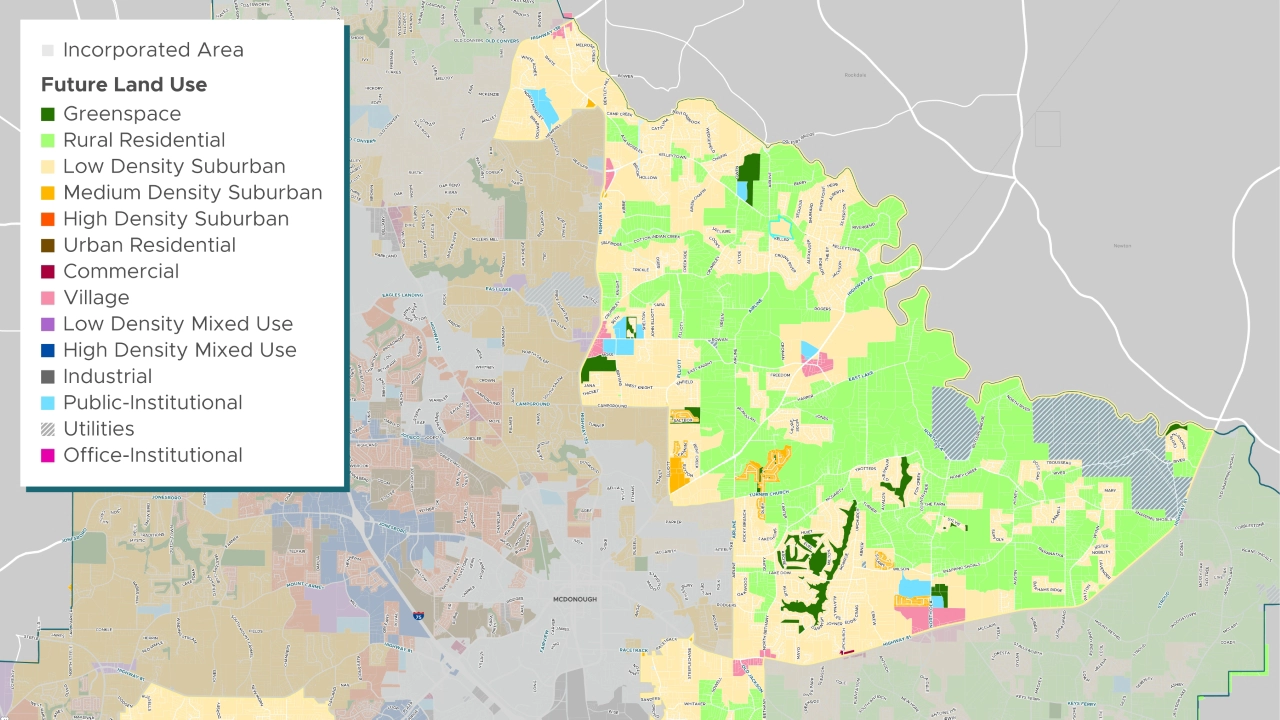1280x720 pixels.
Task: Select the High Density Suburban orange swatch
Action: 48,219
